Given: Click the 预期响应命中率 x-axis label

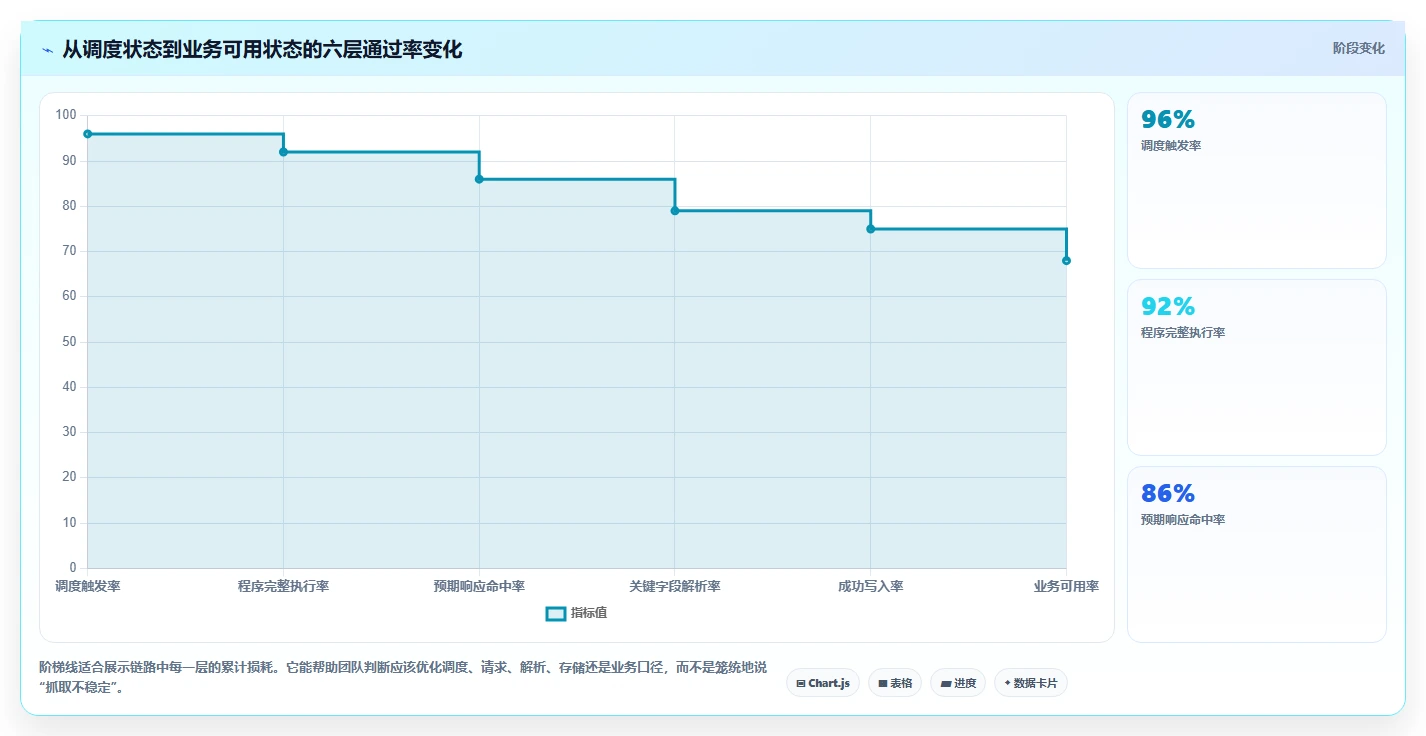Looking at the screenshot, I should click(479, 586).
